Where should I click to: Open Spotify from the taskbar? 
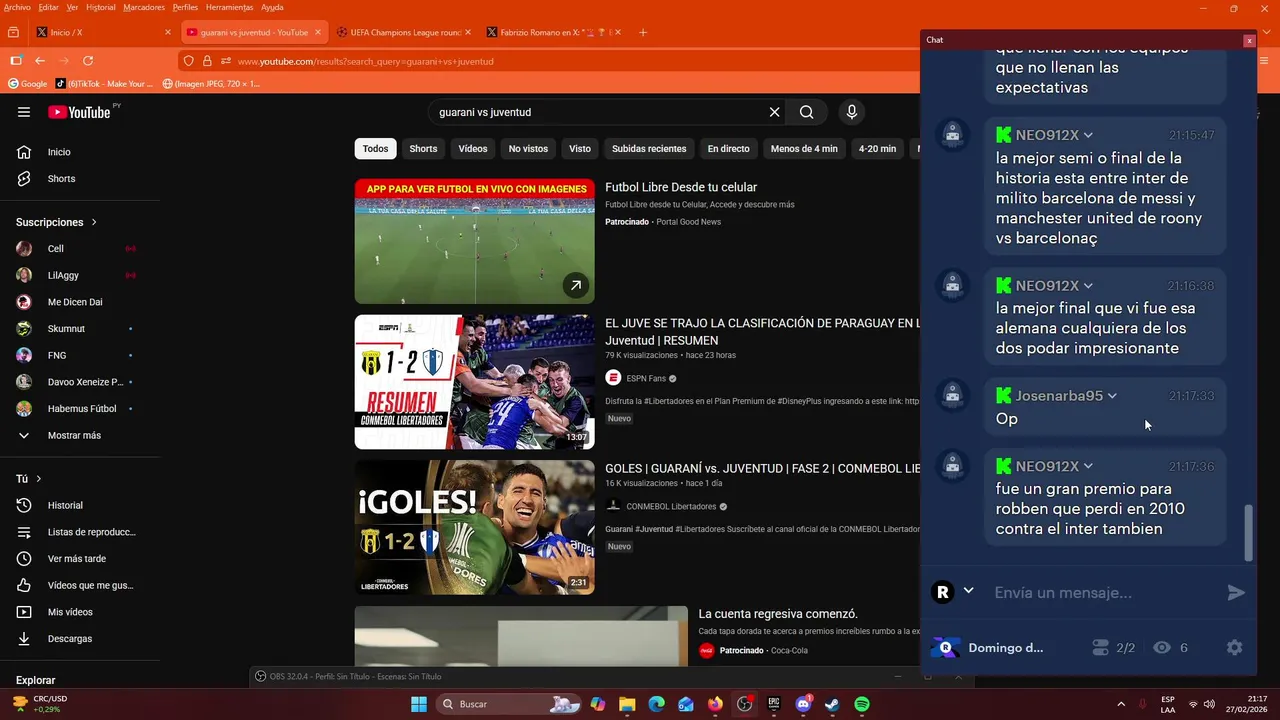tap(862, 704)
